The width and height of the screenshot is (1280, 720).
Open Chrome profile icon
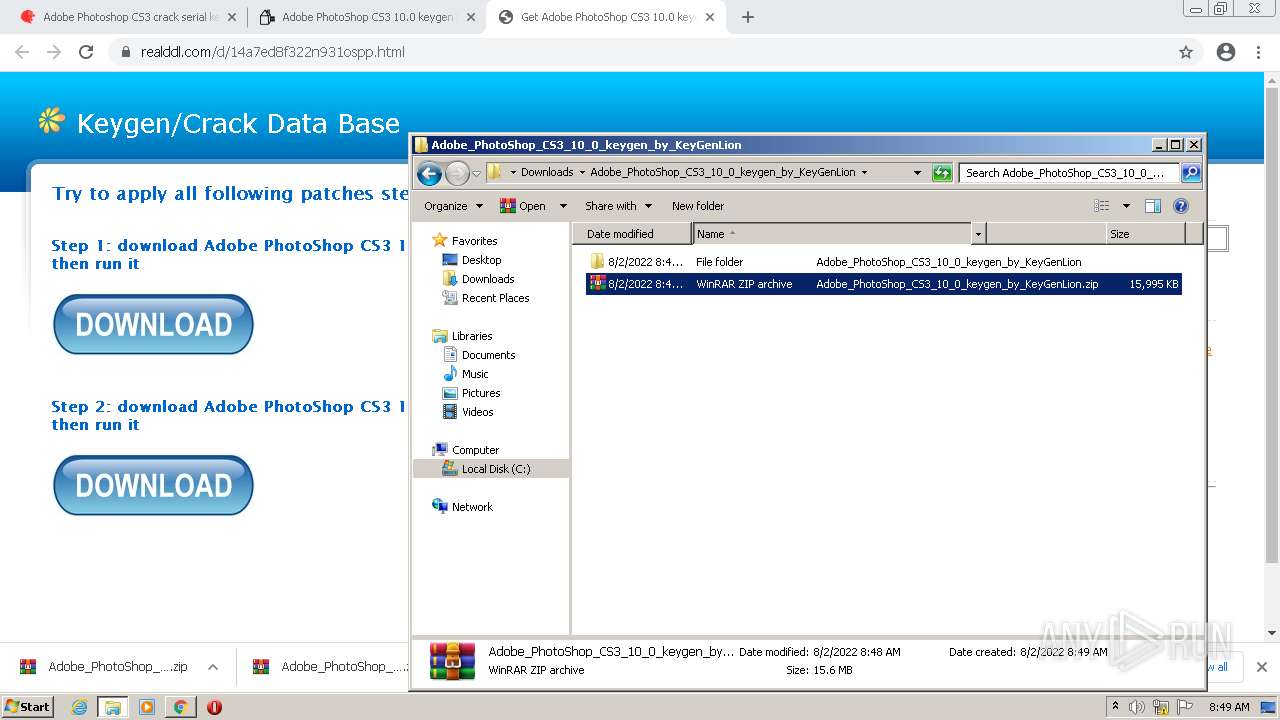coord(1226,52)
